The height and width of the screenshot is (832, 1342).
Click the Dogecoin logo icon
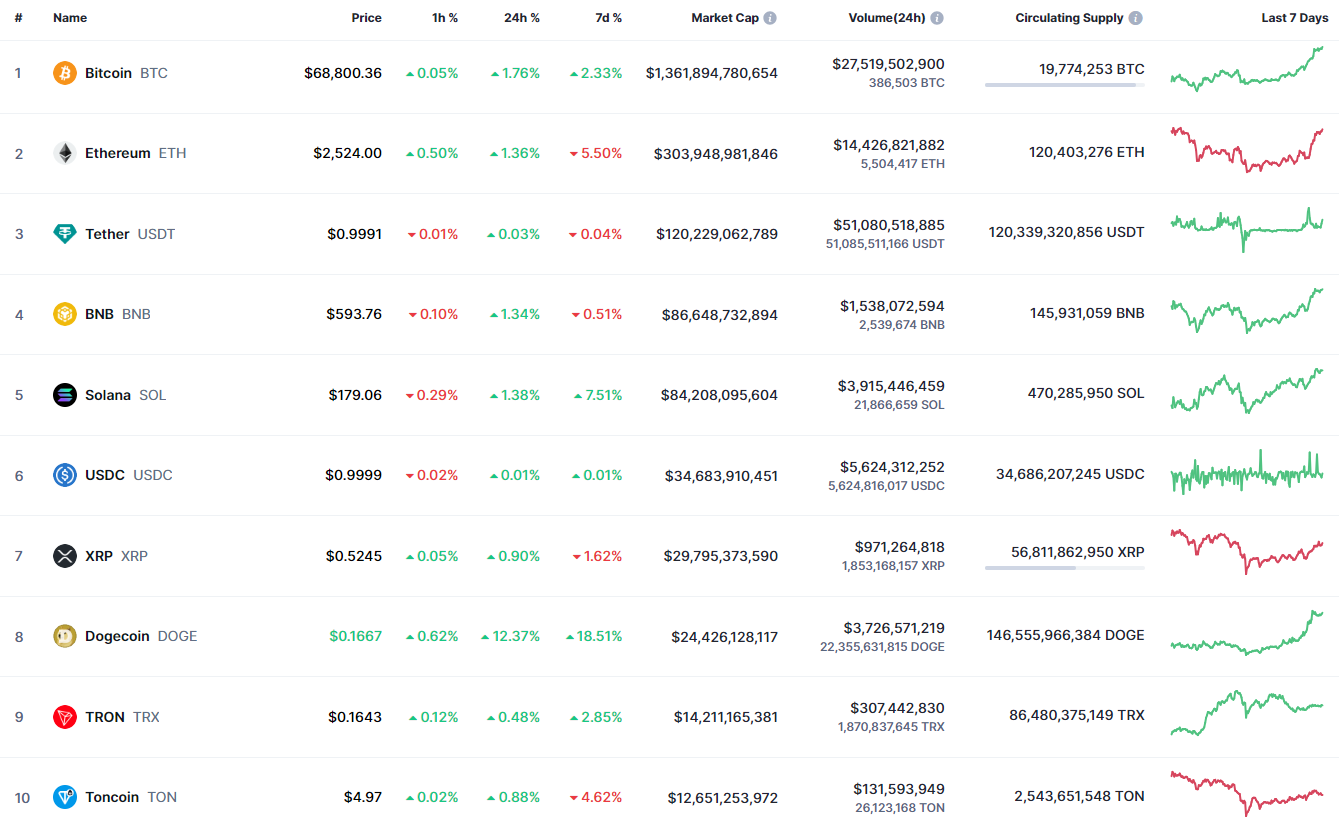65,636
